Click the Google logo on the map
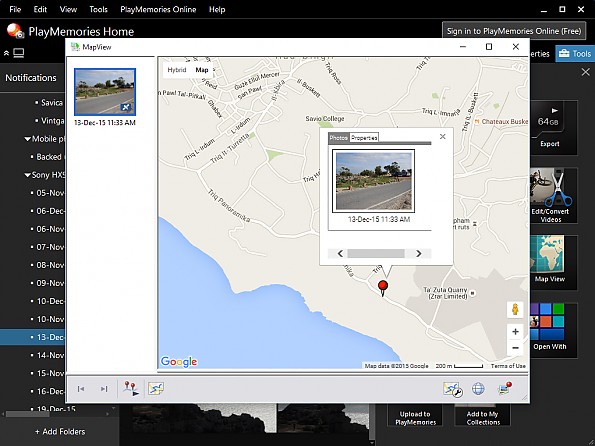 pos(179,361)
